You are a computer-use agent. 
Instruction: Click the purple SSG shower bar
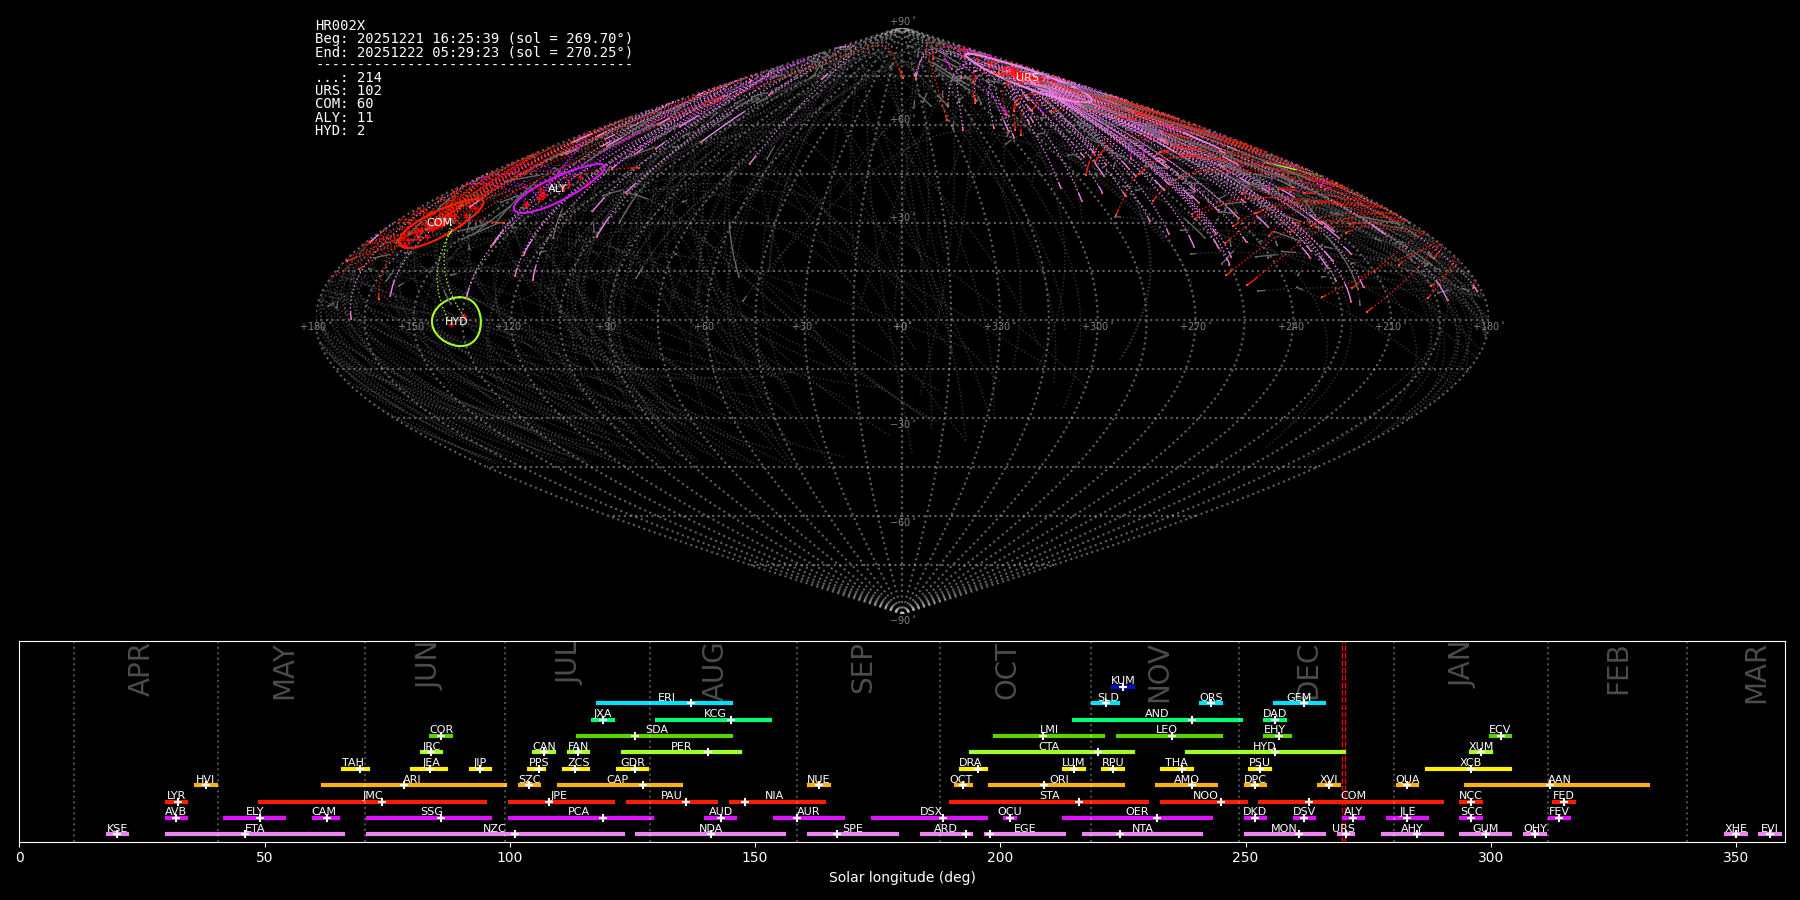click(x=428, y=818)
